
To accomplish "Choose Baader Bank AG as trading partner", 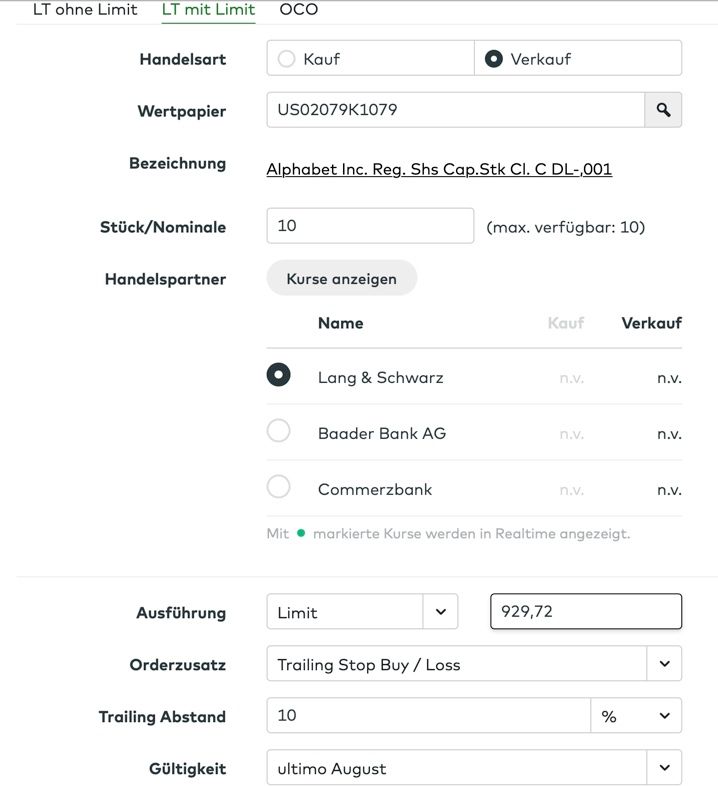I will tap(279, 431).
